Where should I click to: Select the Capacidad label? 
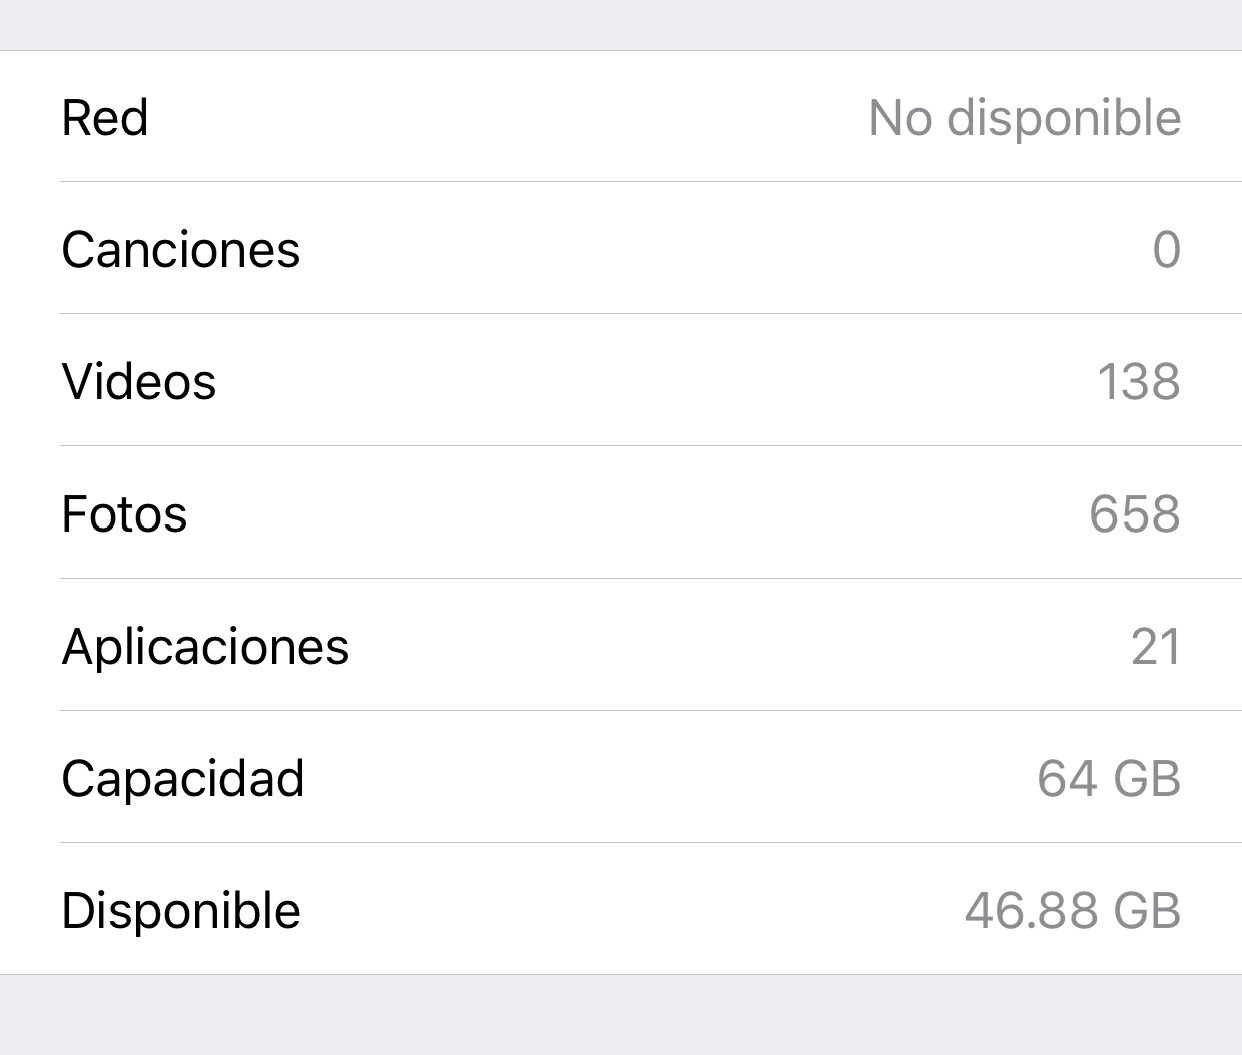pyautogui.click(x=183, y=778)
